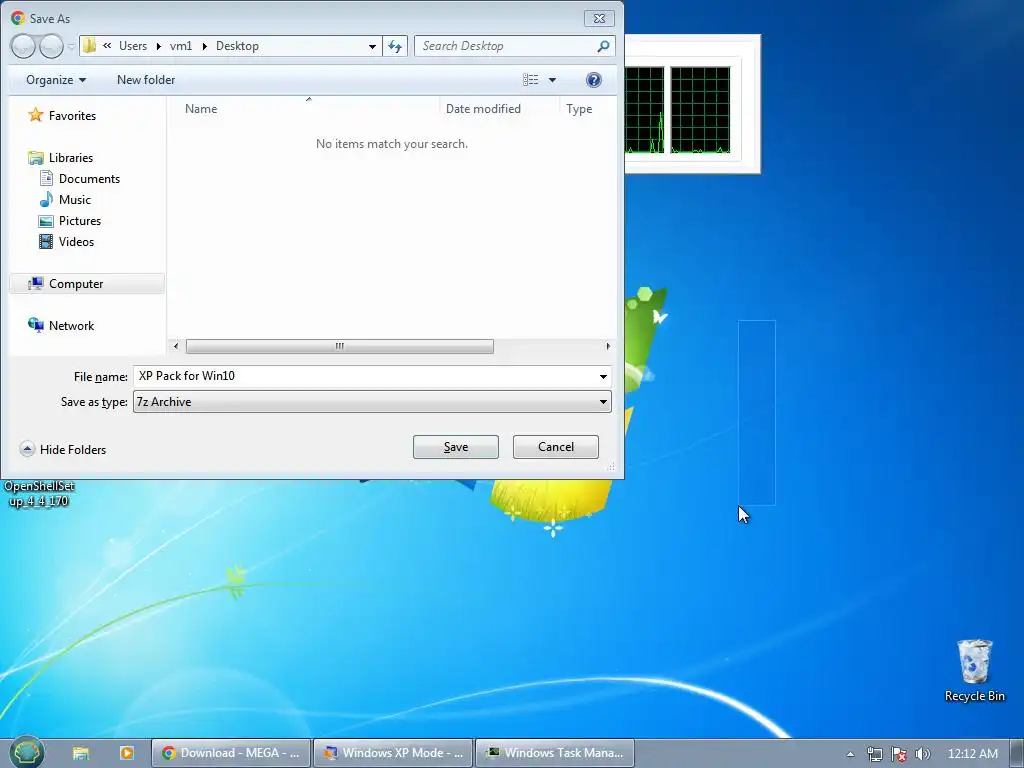The height and width of the screenshot is (768, 1024).
Task: Expand the File name history dropdown
Action: (x=603, y=376)
